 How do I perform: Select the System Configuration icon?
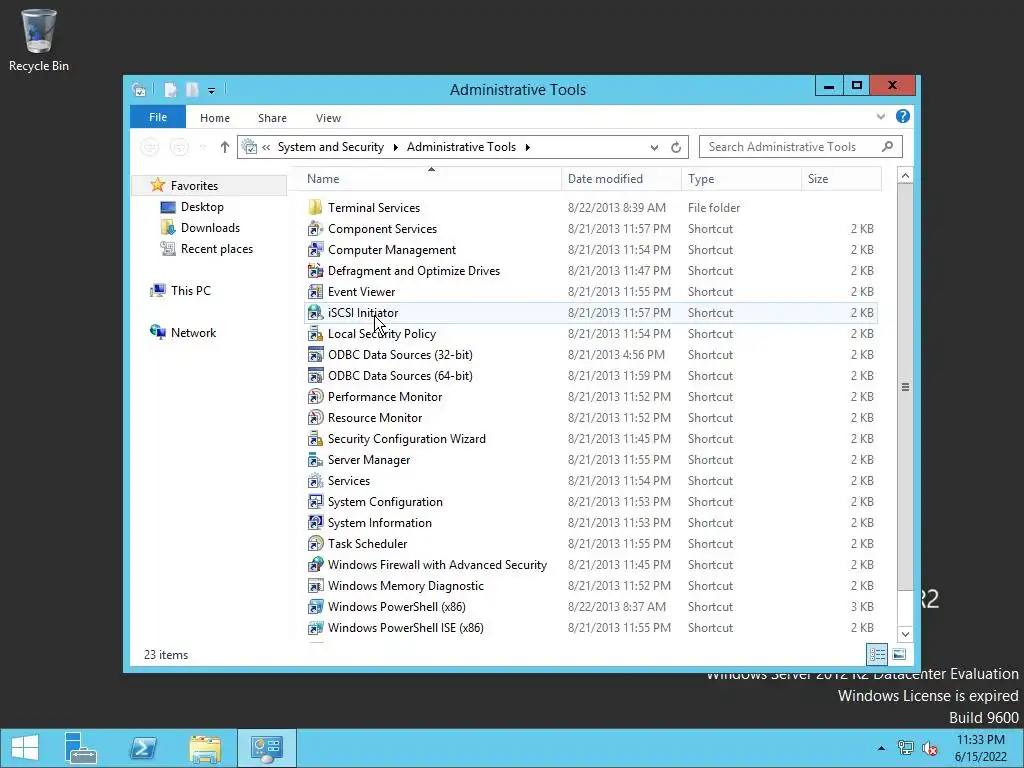(x=315, y=502)
